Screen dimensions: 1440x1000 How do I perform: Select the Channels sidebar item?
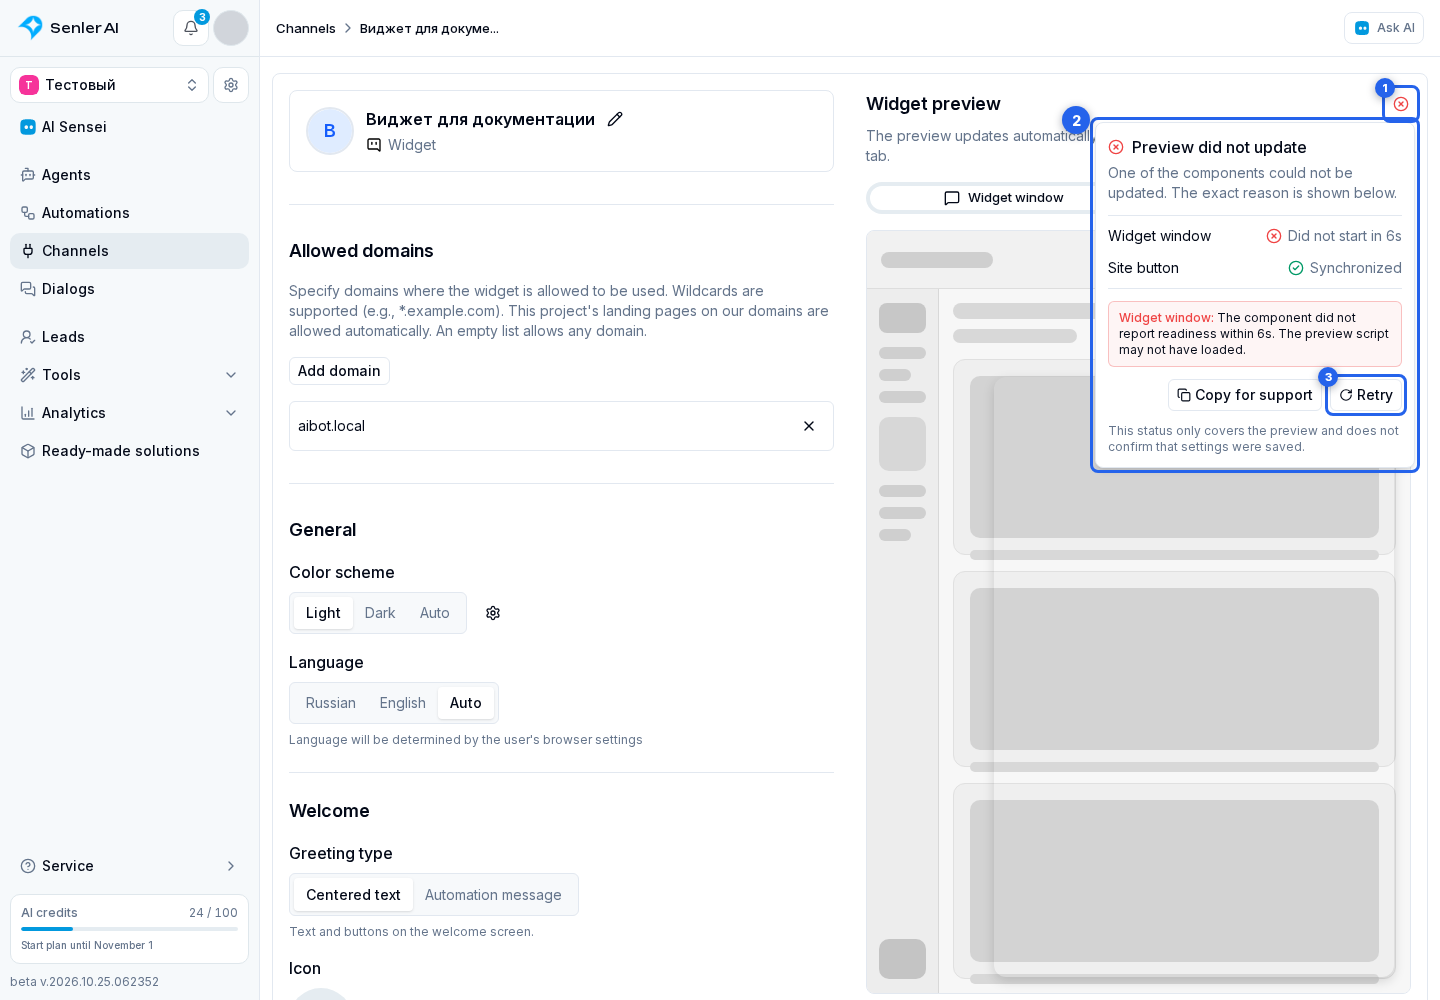pyautogui.click(x=129, y=251)
